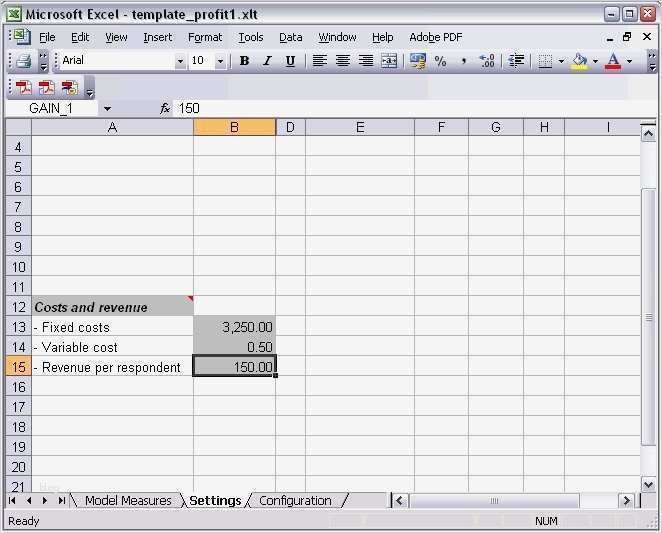Image resolution: width=662 pixels, height=533 pixels.
Task: Click vertical scrollbar up arrow
Action: click(648, 134)
